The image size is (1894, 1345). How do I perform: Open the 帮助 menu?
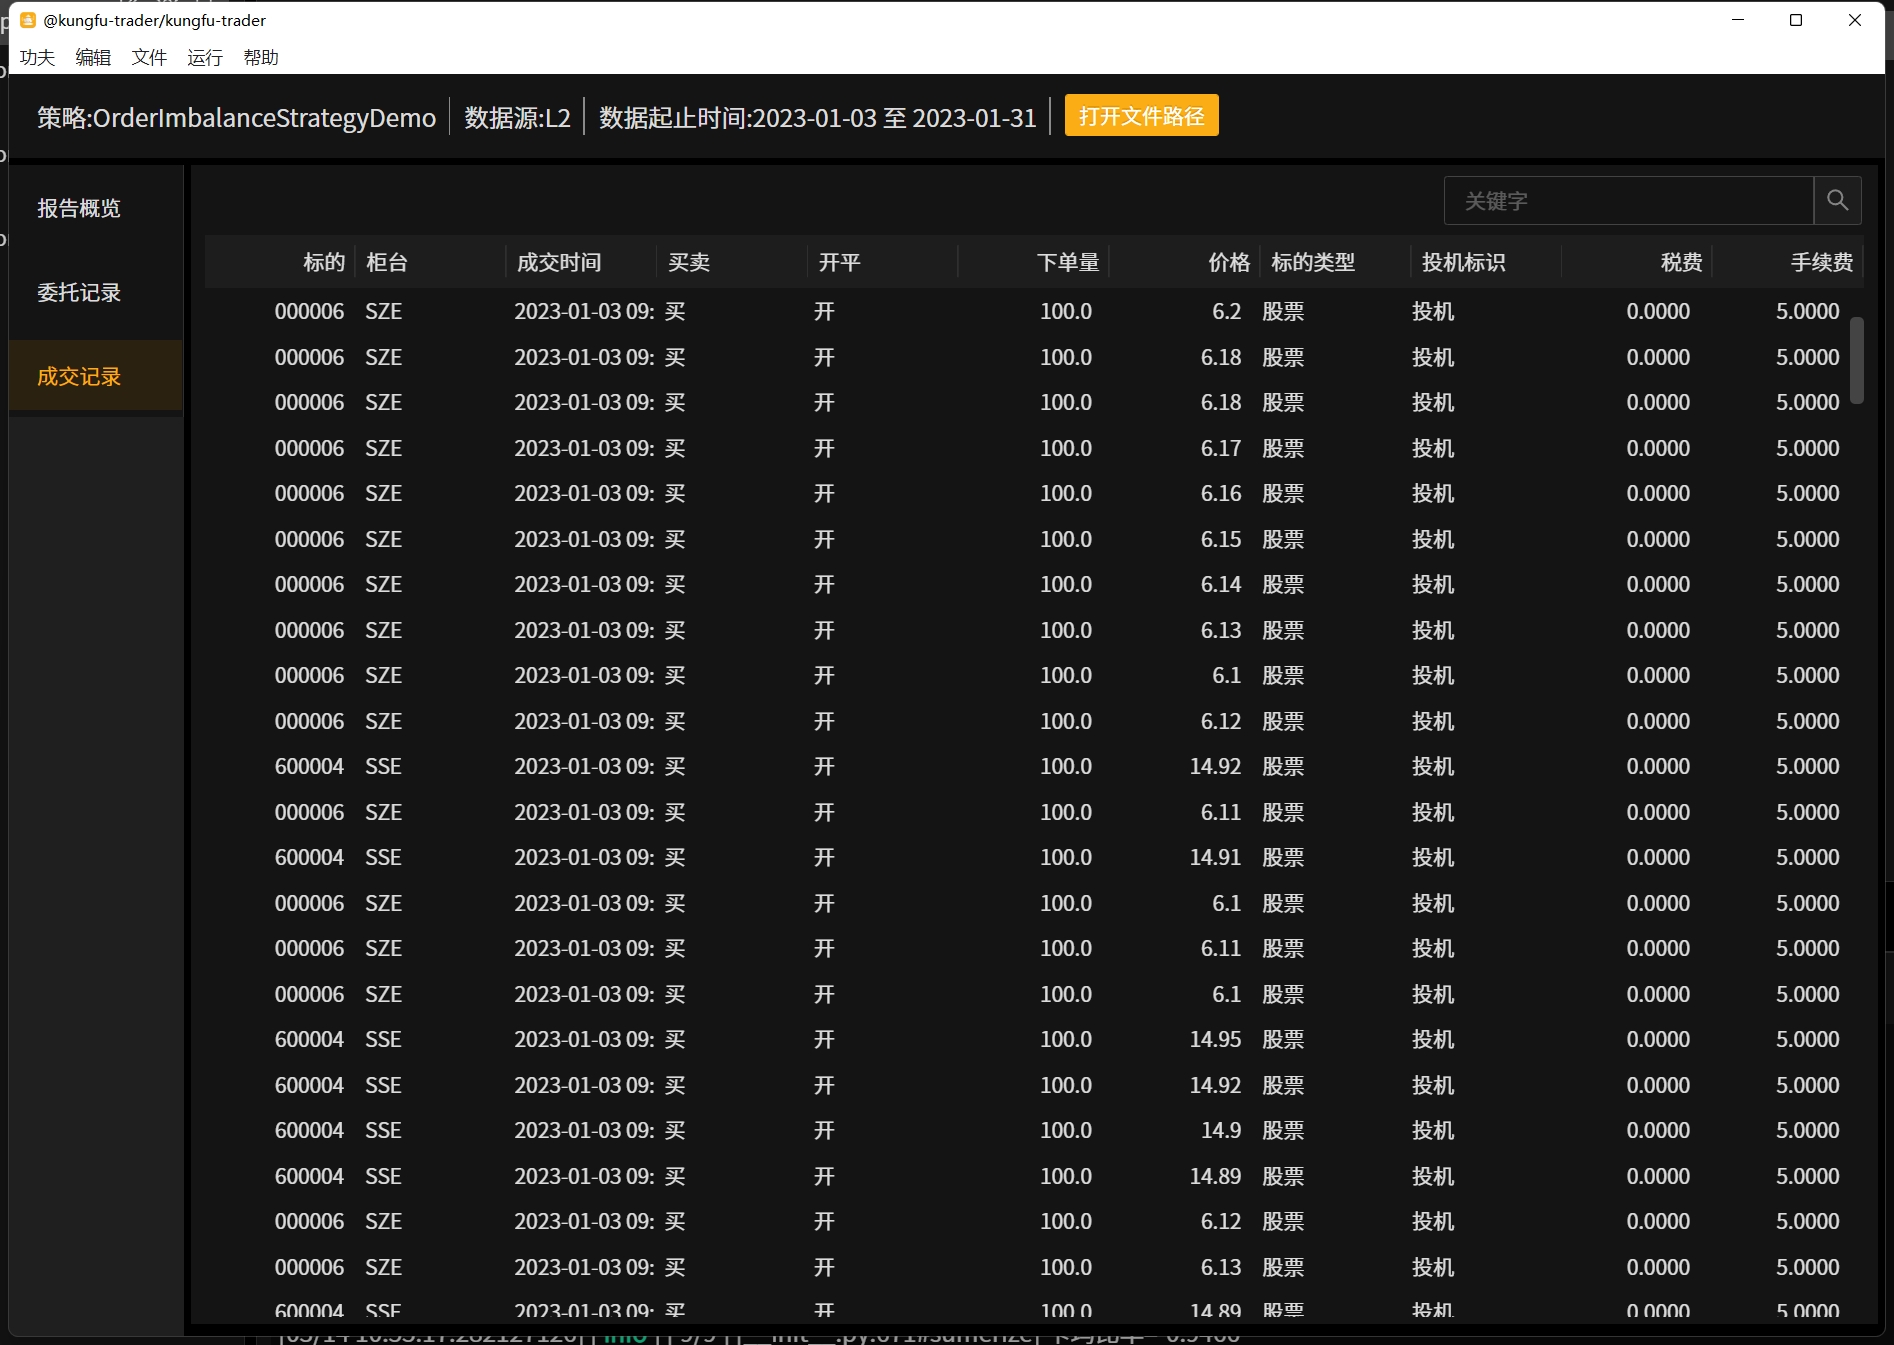(x=261, y=57)
